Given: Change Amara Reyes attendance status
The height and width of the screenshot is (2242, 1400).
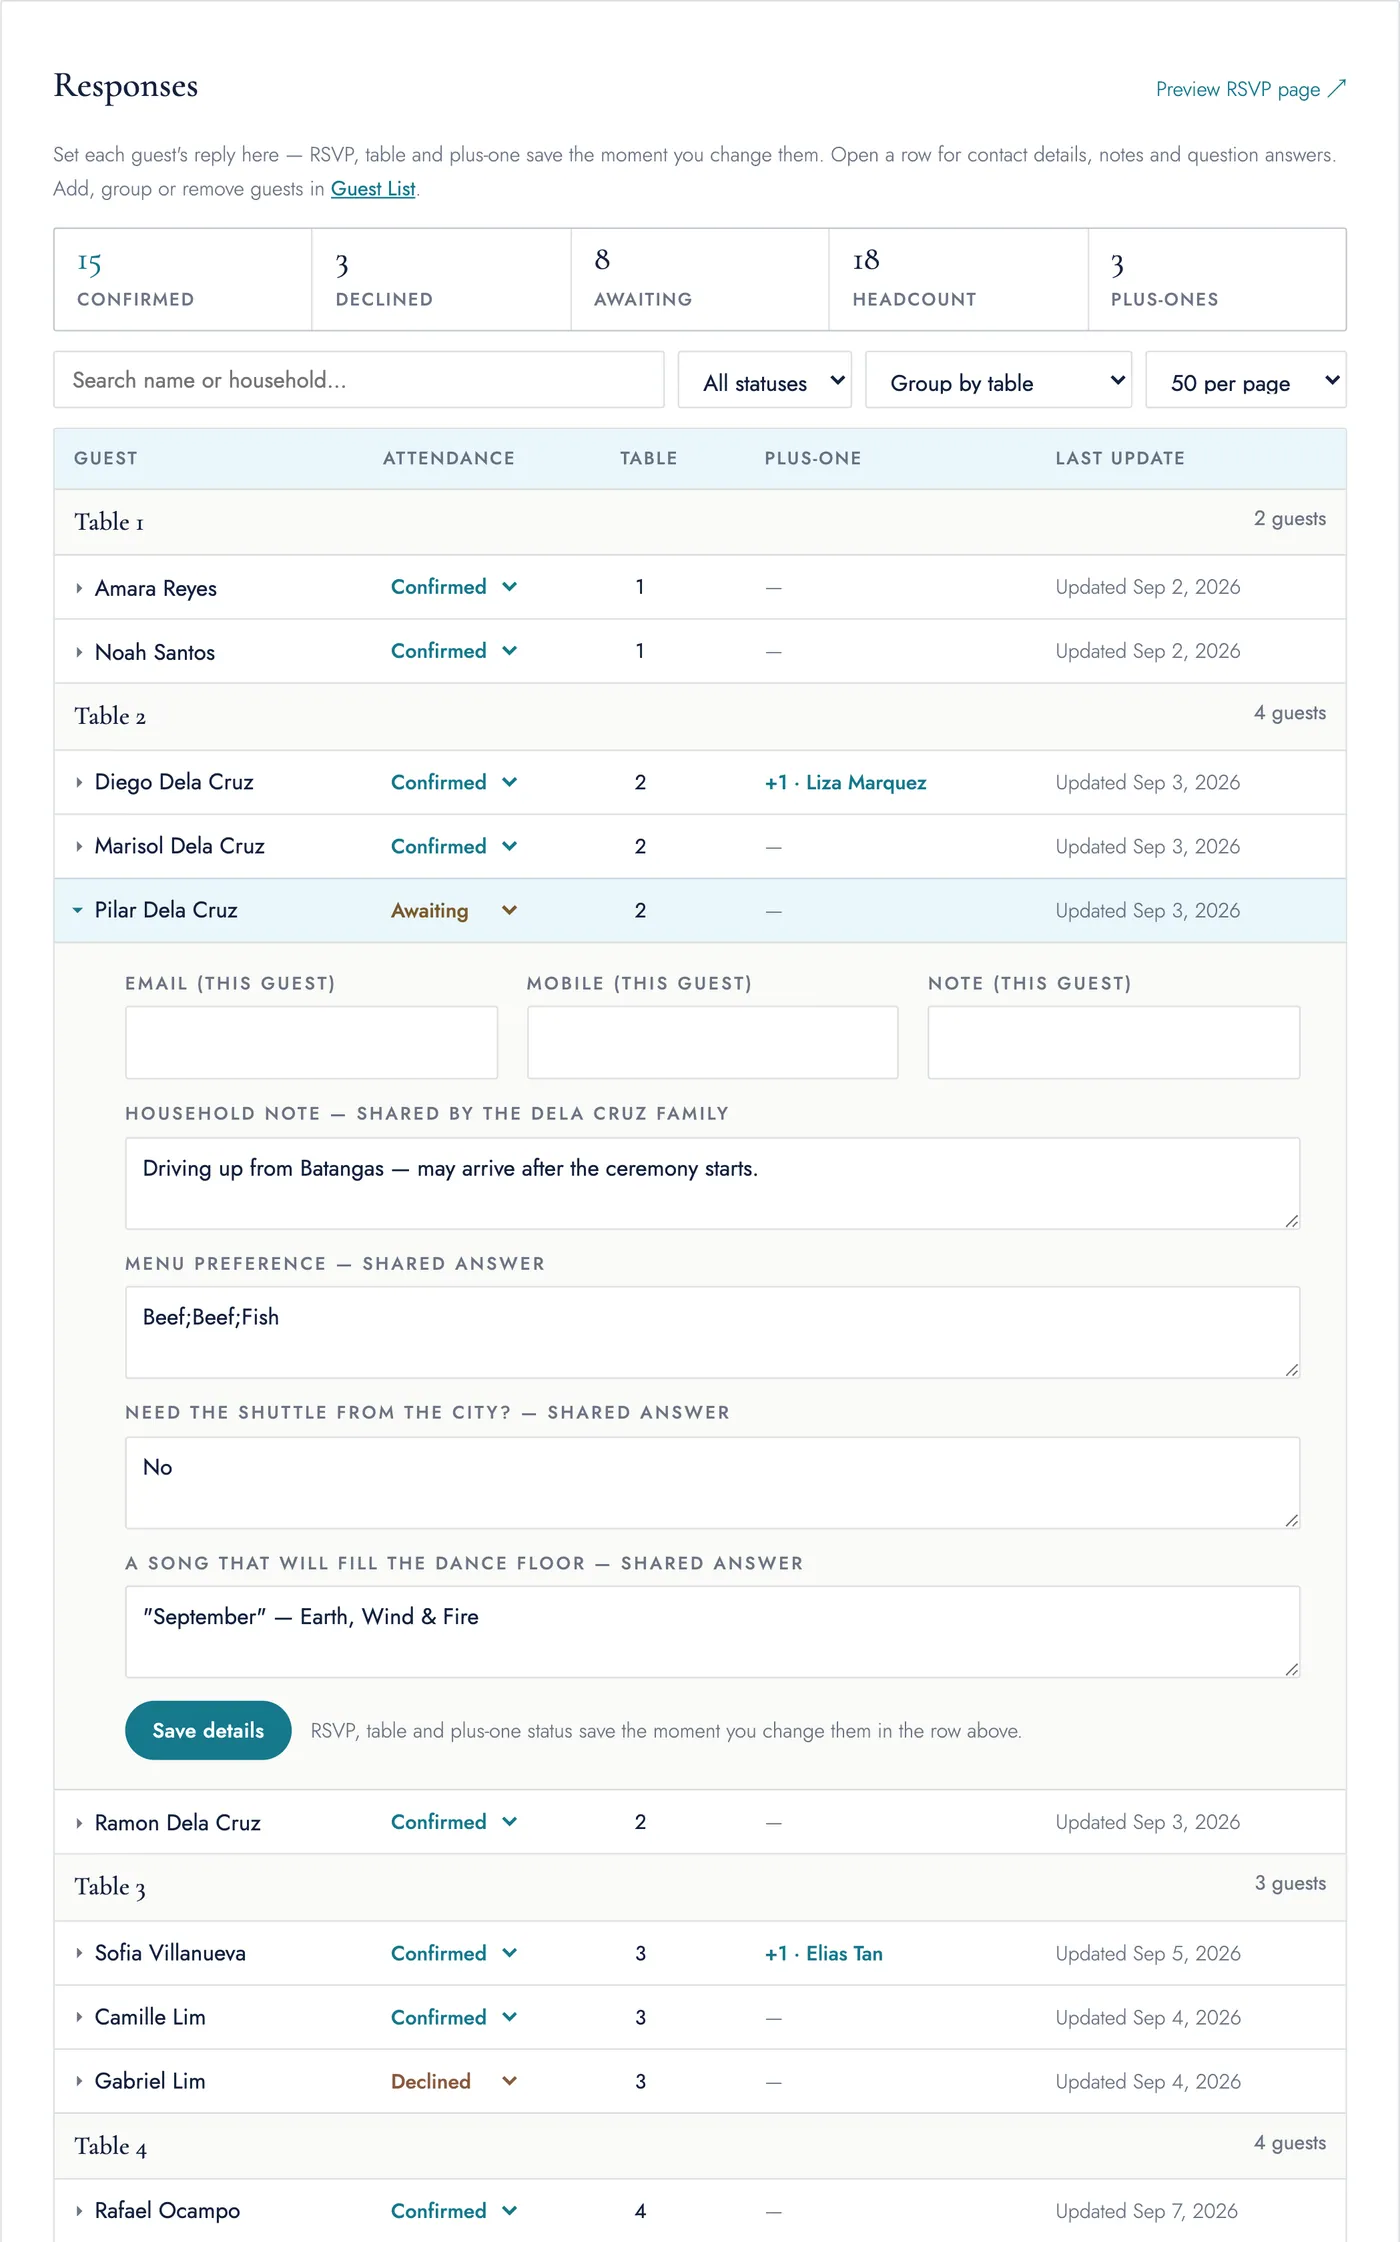Looking at the screenshot, I should click(x=454, y=587).
